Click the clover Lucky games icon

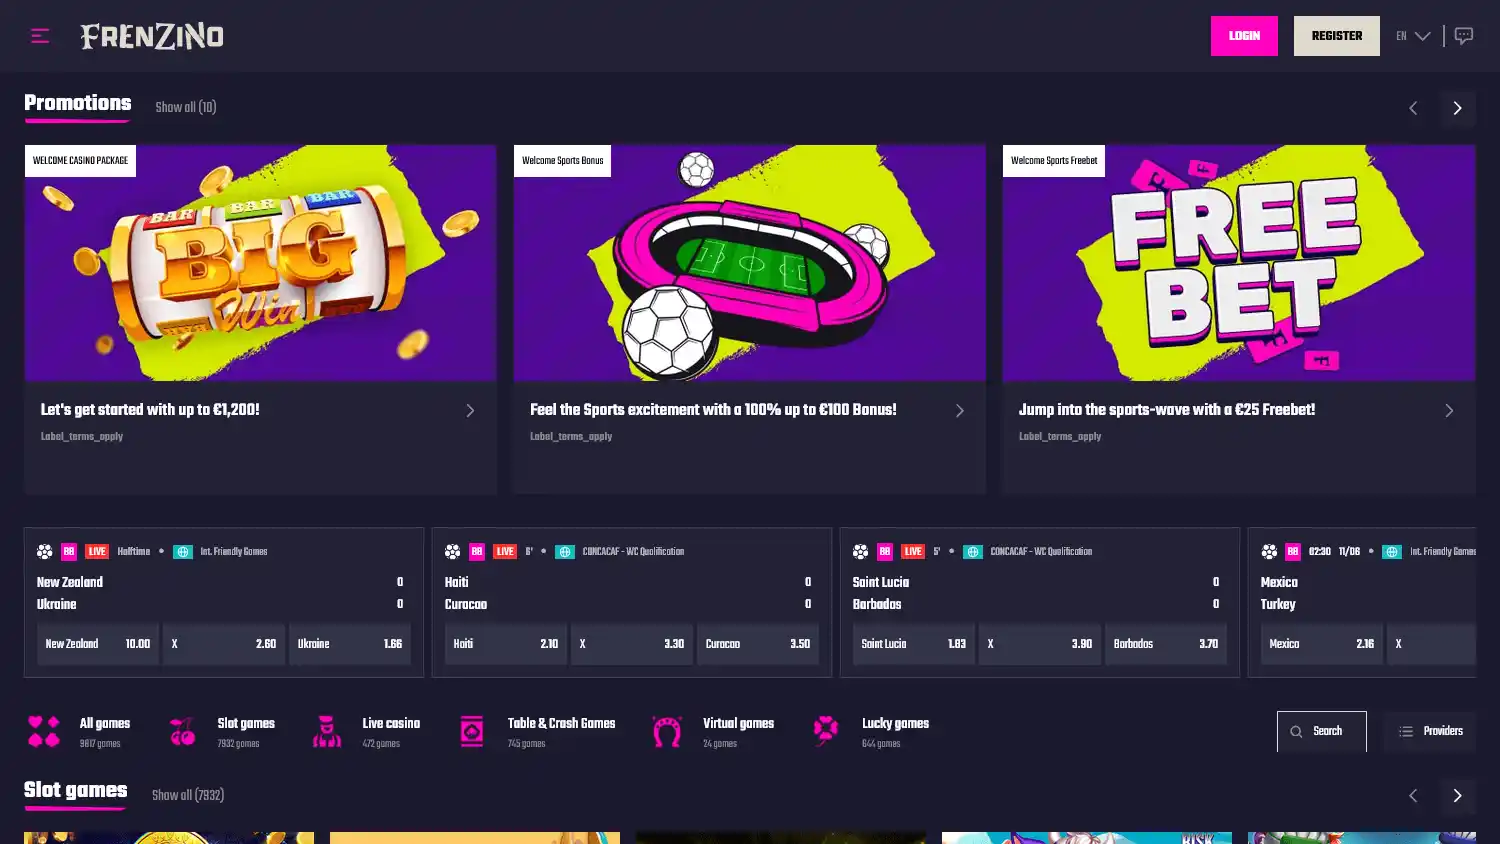pyautogui.click(x=826, y=731)
